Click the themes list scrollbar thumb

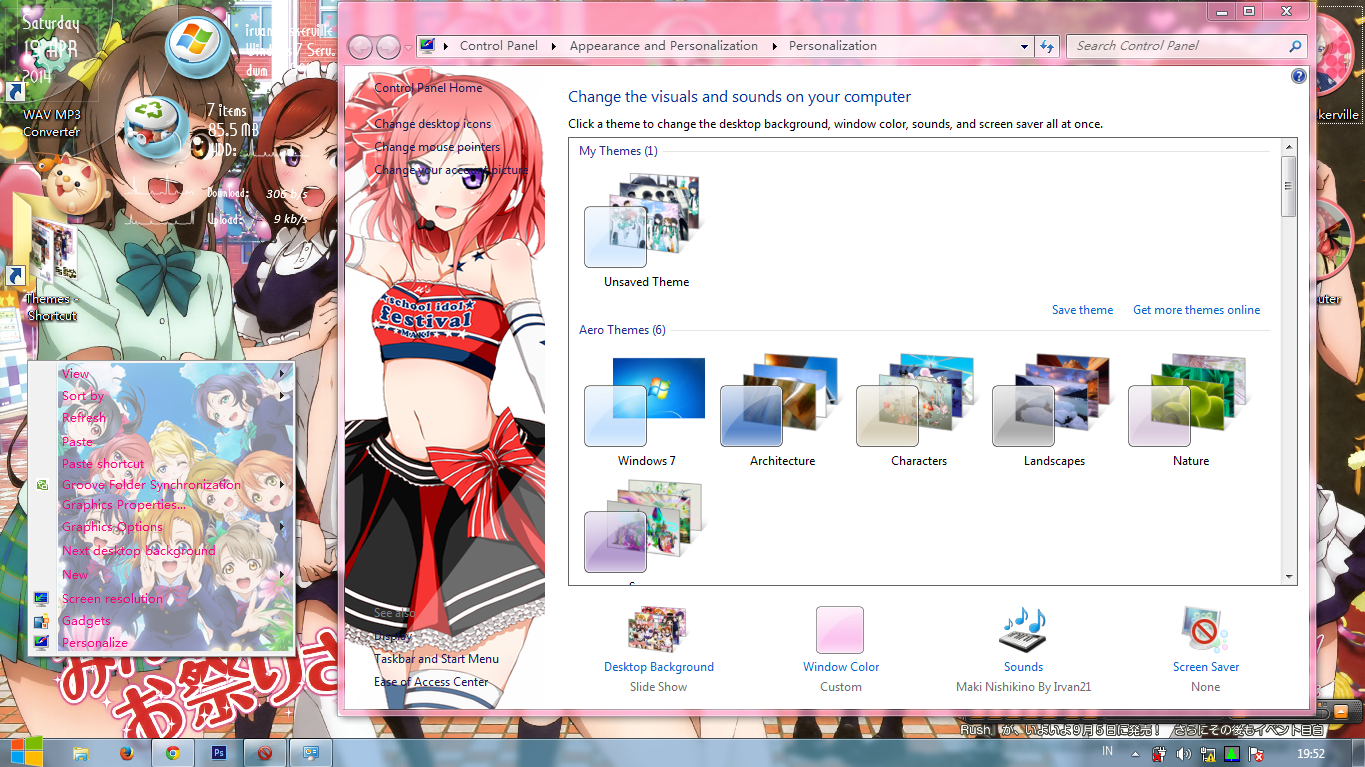coord(1289,186)
